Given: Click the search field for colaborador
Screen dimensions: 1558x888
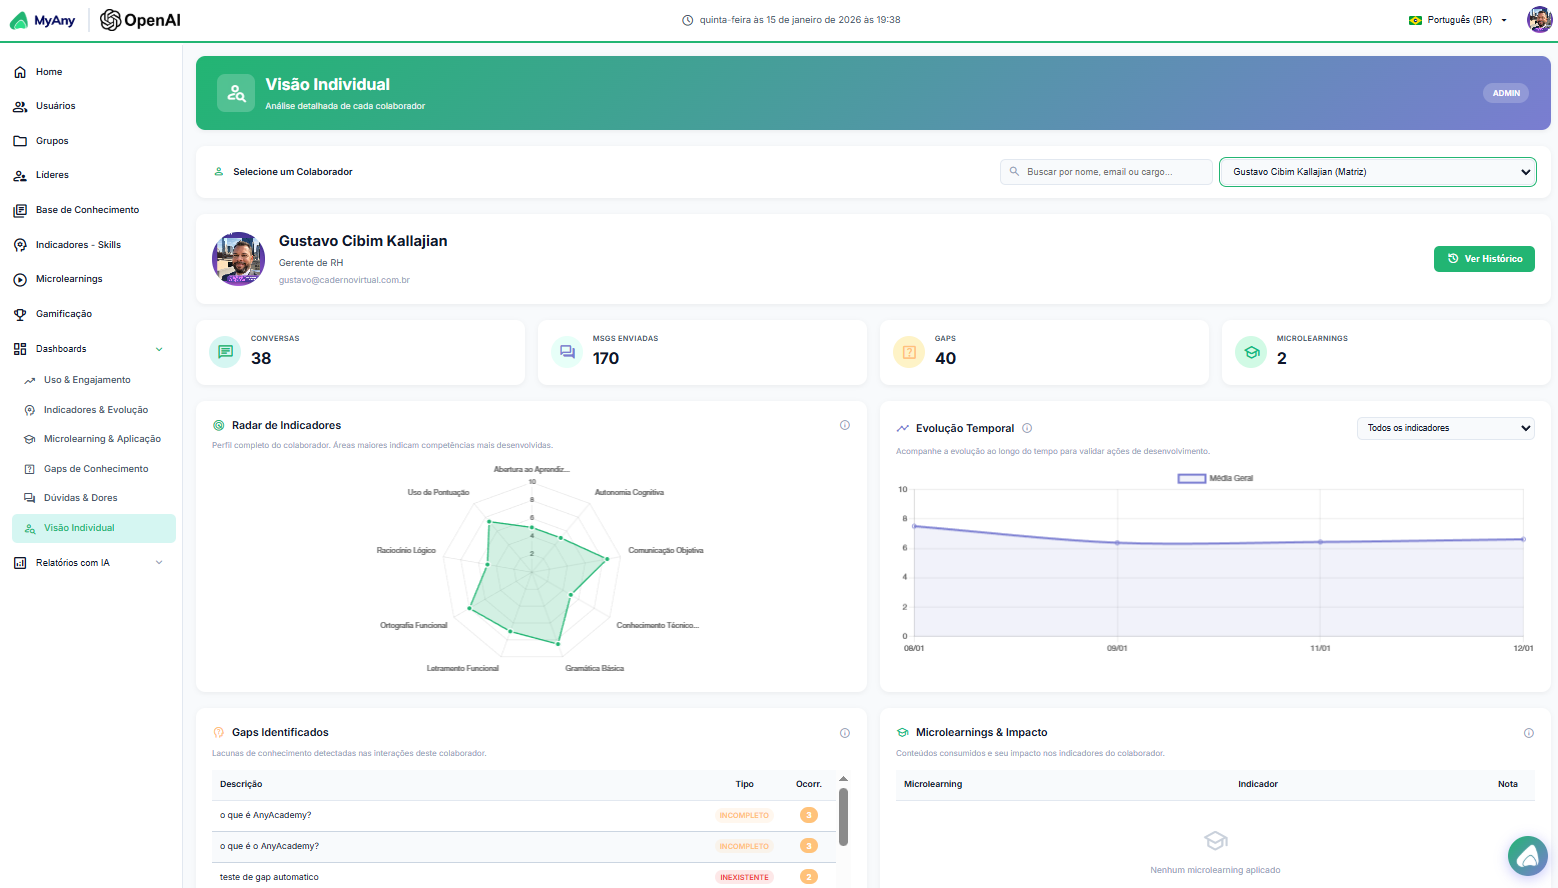Looking at the screenshot, I should point(1105,171).
